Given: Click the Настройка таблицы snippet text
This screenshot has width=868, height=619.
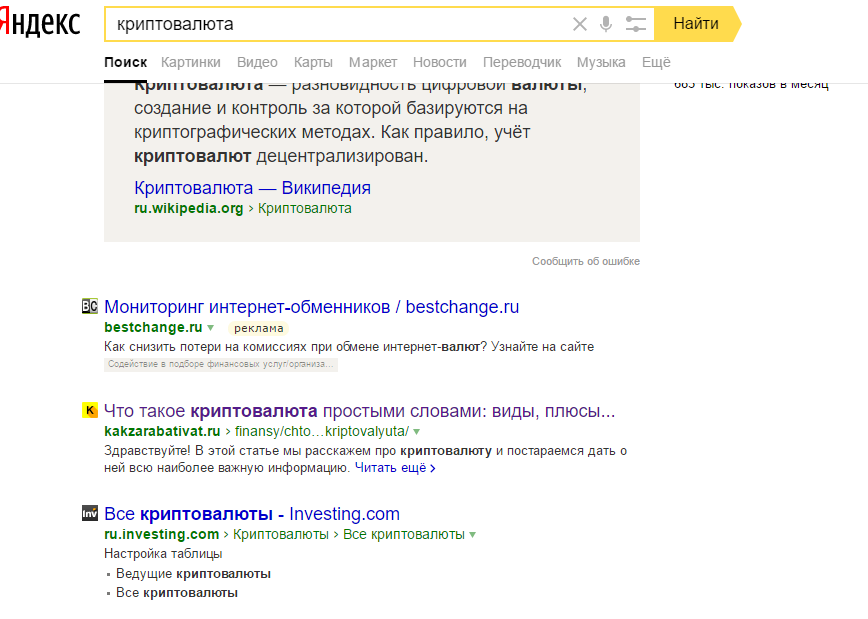Looking at the screenshot, I should [x=163, y=554].
